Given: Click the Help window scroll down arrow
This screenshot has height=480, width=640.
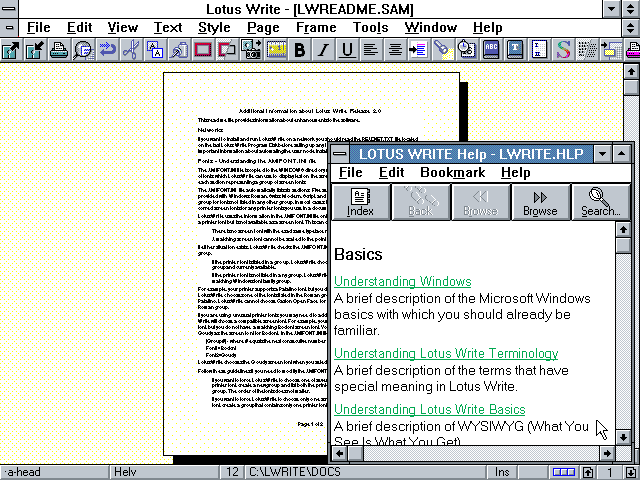Looking at the screenshot, I should 623,438.
